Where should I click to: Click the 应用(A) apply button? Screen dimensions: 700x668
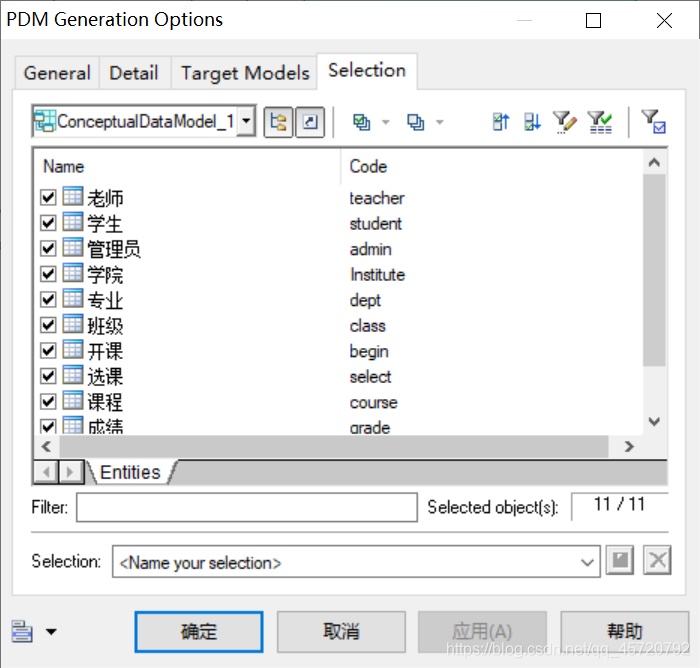coord(482,632)
